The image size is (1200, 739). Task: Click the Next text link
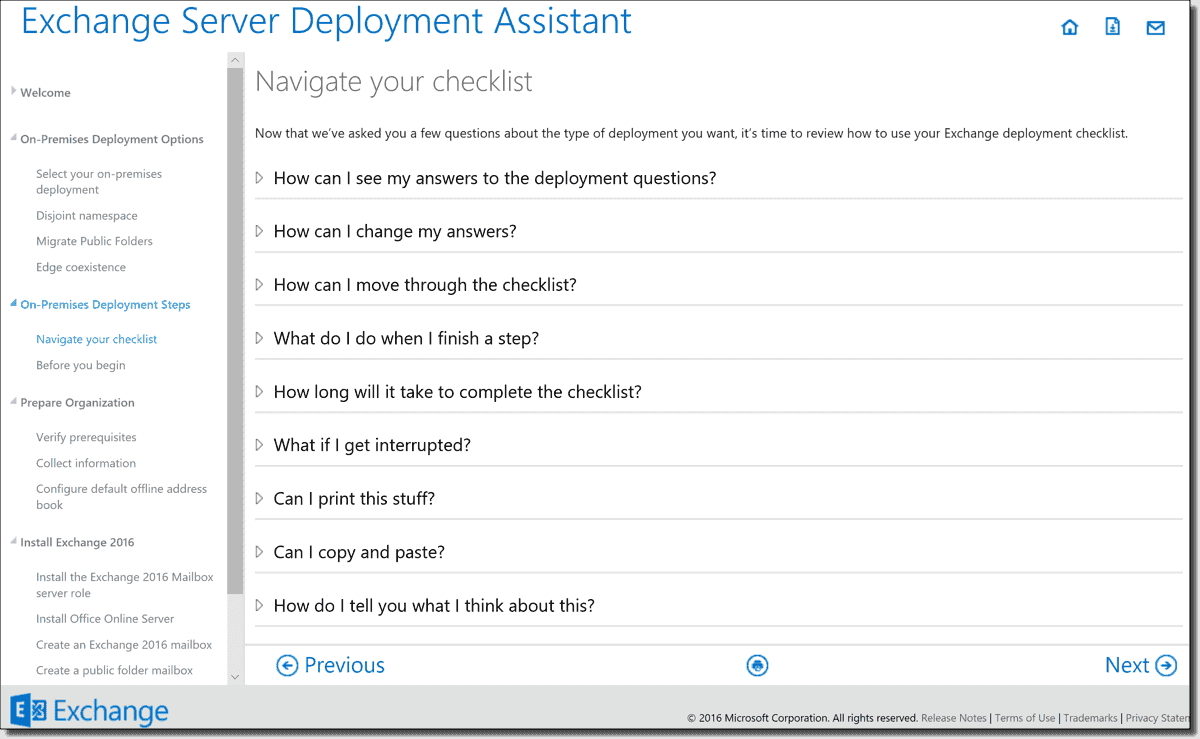[x=1127, y=665]
